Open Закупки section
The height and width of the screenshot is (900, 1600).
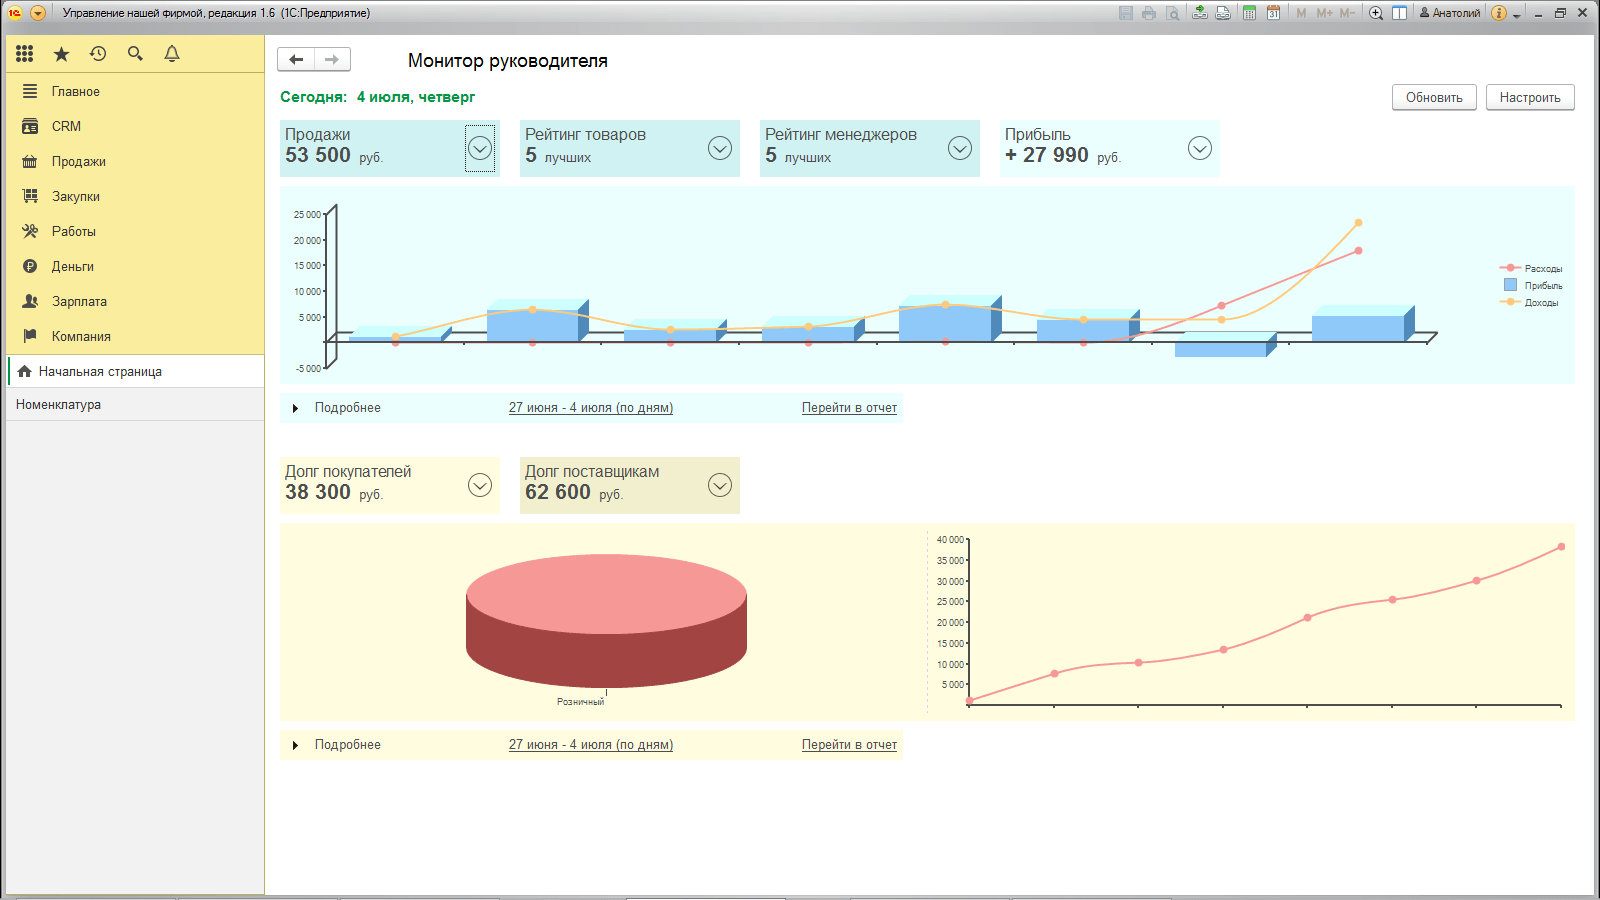pos(135,196)
